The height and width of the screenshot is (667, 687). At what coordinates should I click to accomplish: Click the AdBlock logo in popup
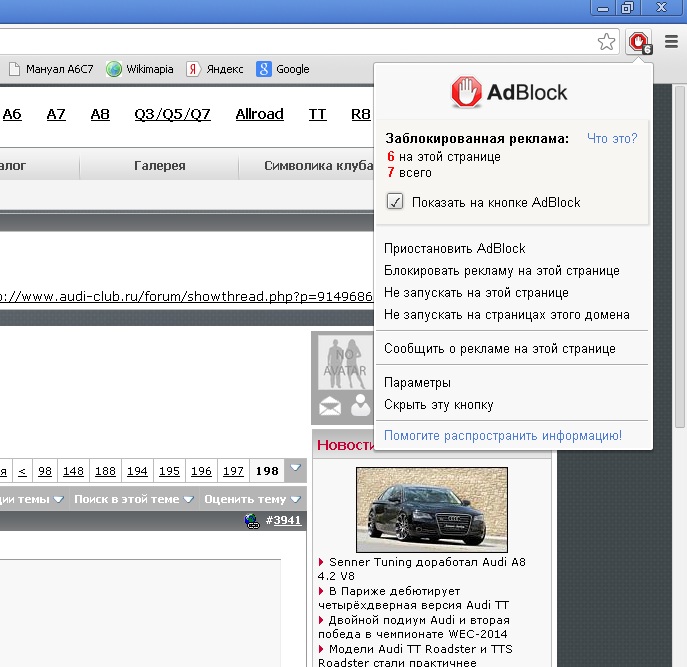[x=510, y=92]
